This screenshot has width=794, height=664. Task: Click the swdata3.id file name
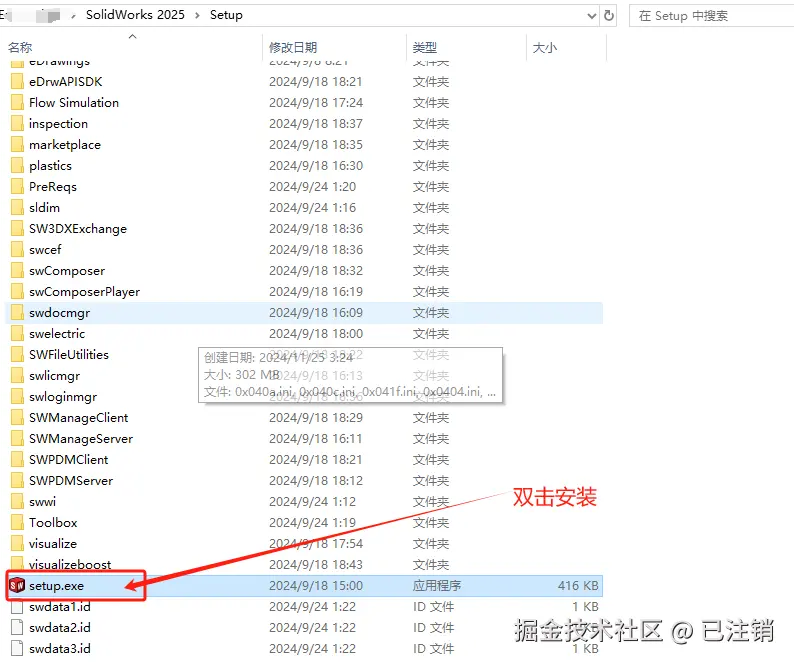[60, 649]
